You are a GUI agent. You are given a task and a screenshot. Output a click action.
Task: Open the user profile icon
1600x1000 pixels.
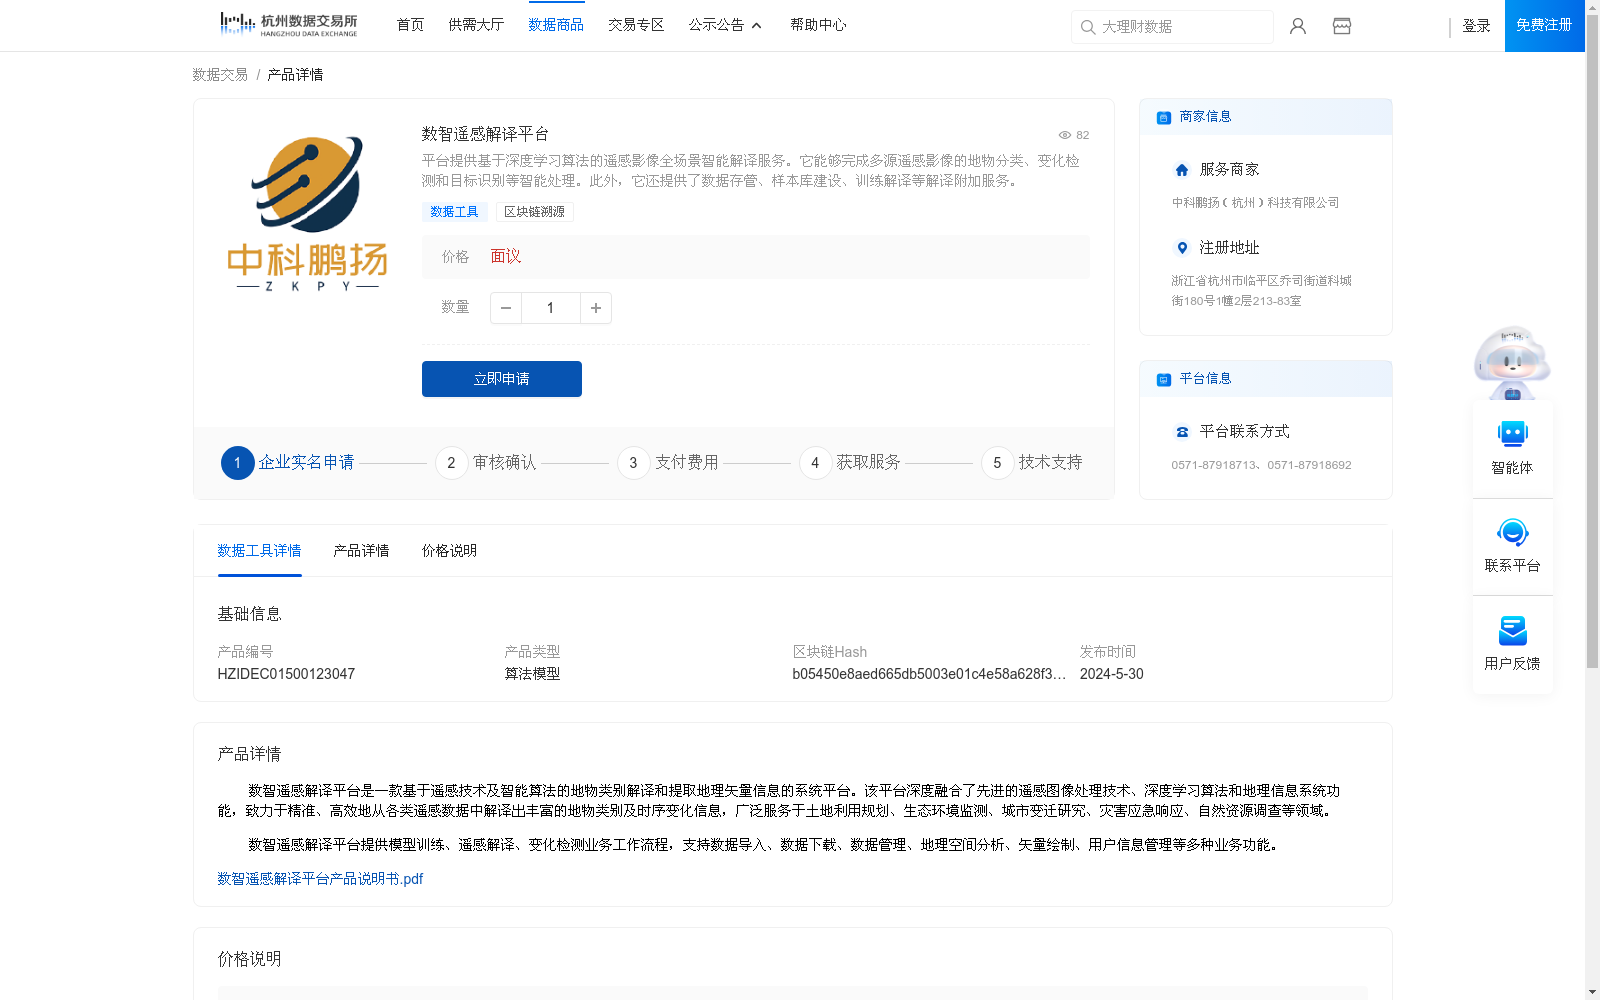pos(1298,26)
